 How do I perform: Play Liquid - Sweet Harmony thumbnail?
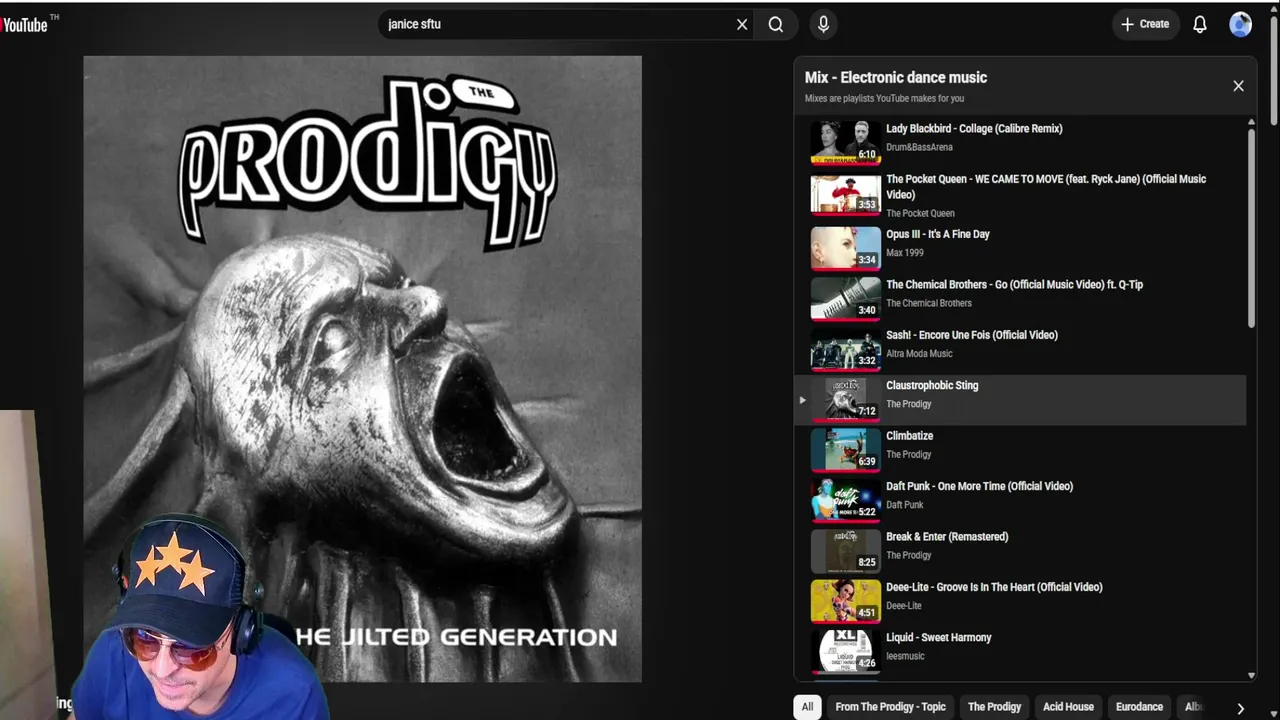845,651
